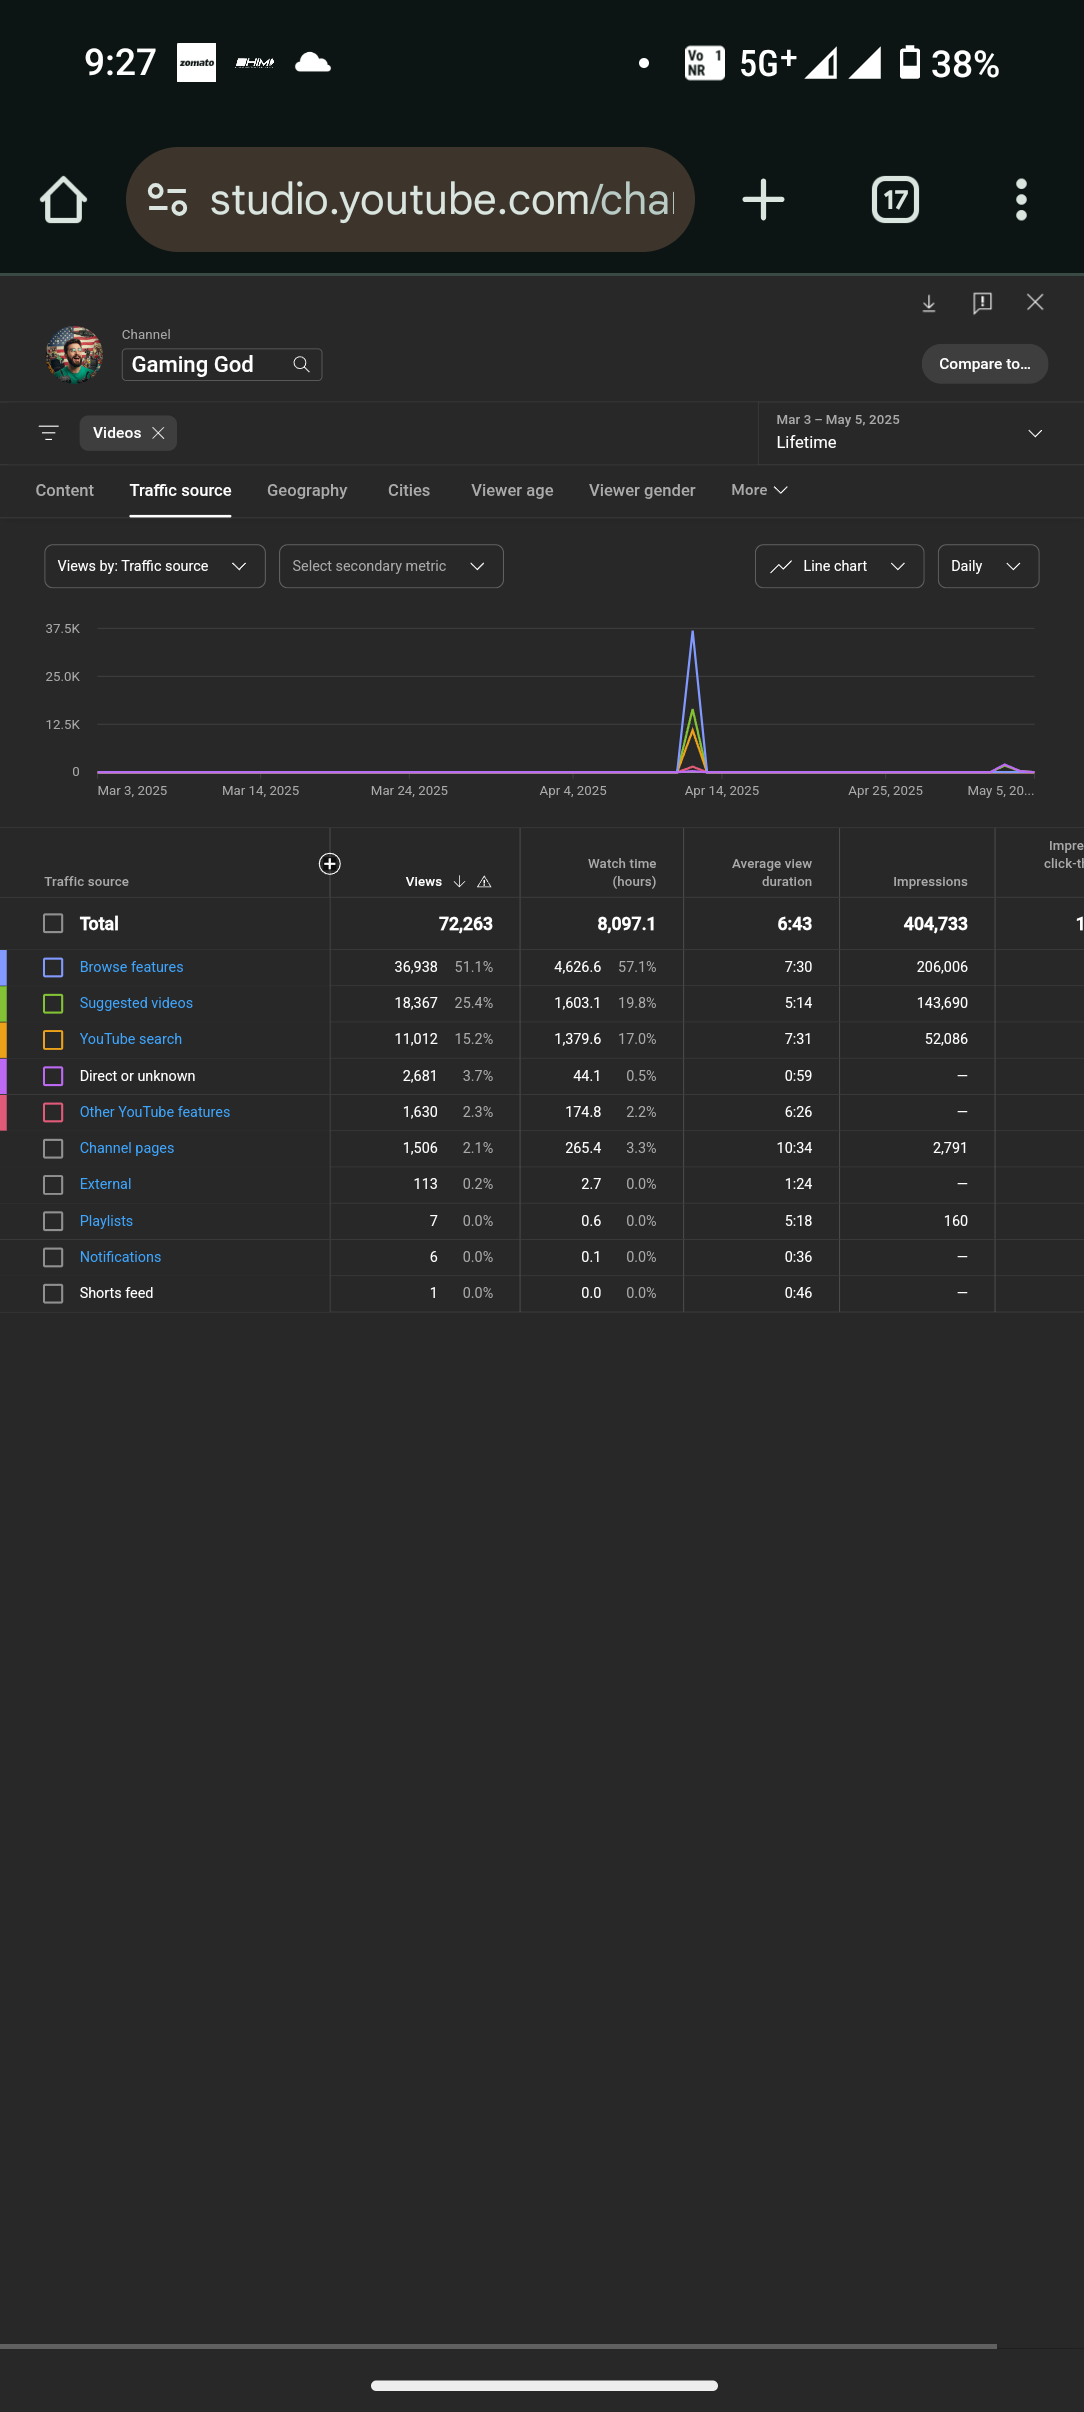Open the External traffic link
The width and height of the screenshot is (1084, 2412).
pyautogui.click(x=106, y=1184)
